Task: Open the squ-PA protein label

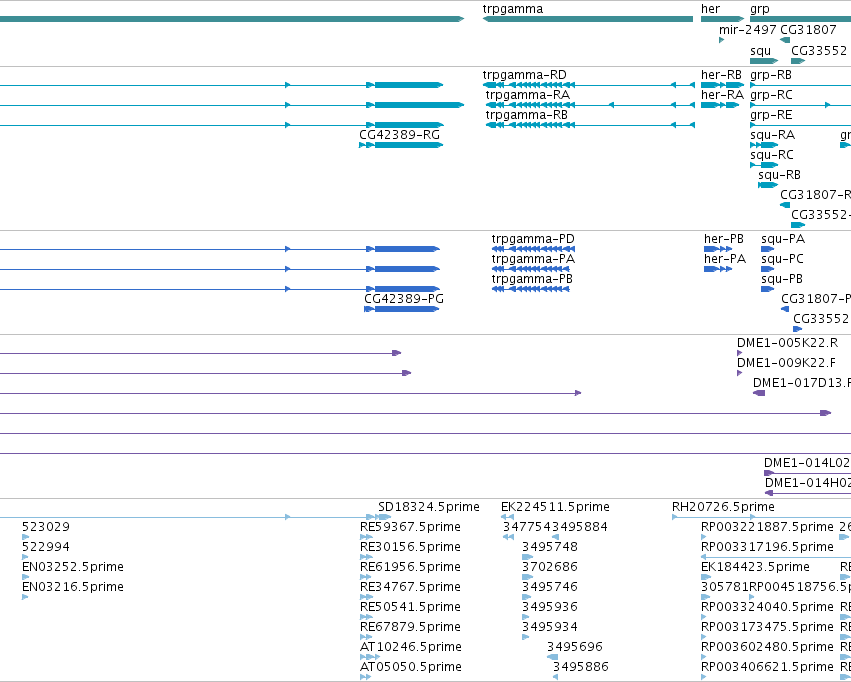Action: click(783, 239)
